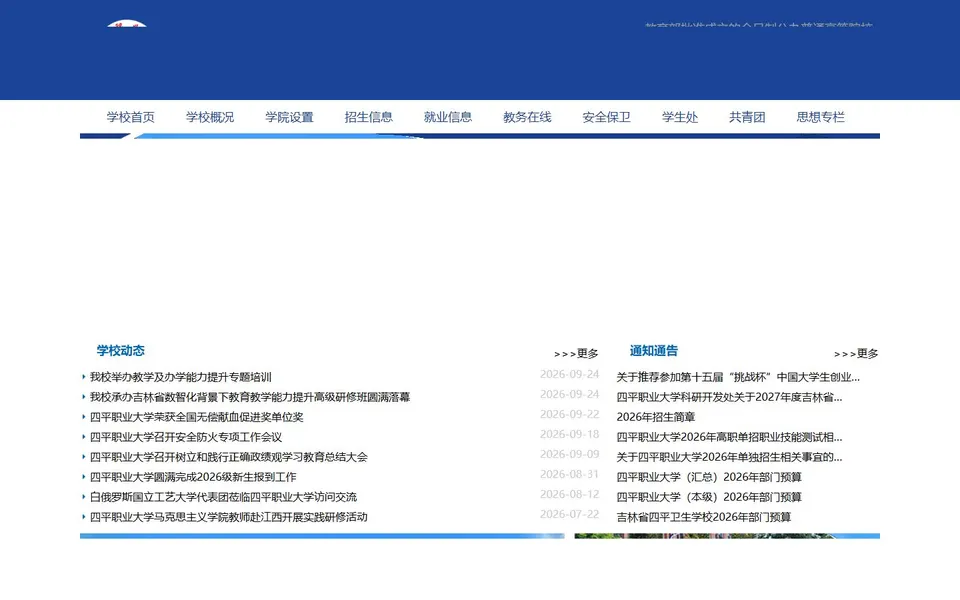This screenshot has height=600, width=960.
Task: Open notice 四平职业大学（汇总）2026年部门预算
Action: pos(709,477)
